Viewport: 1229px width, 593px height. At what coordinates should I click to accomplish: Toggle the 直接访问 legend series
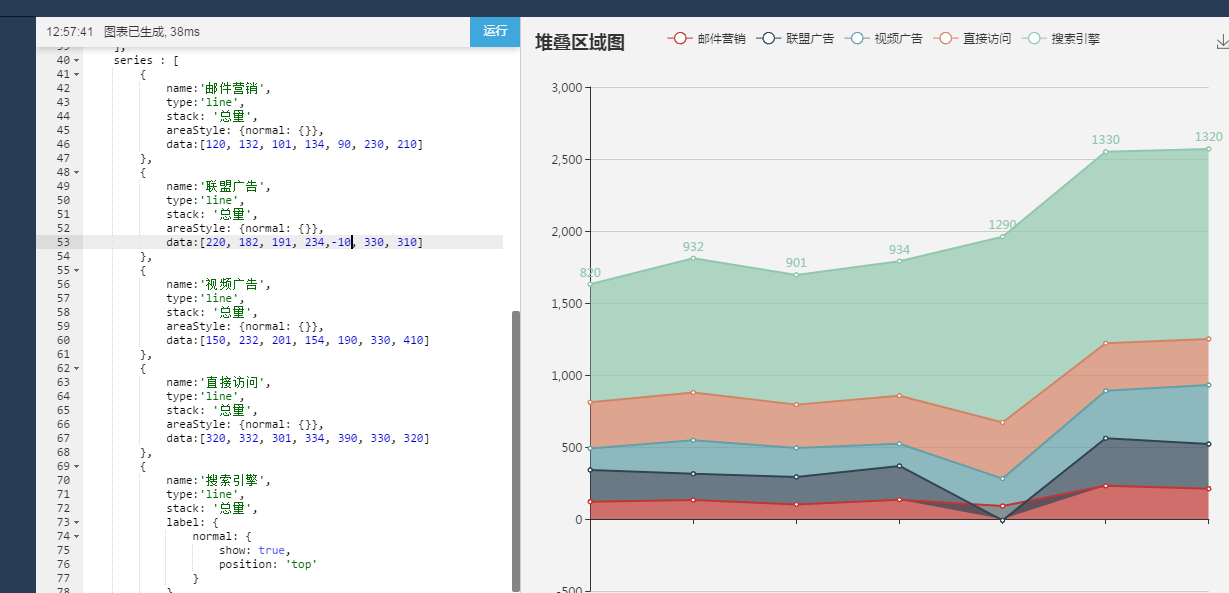pos(972,39)
